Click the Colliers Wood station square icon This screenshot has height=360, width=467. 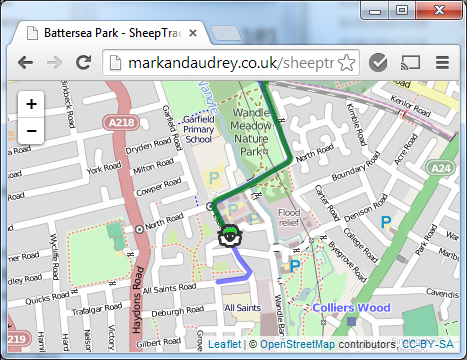point(351,321)
